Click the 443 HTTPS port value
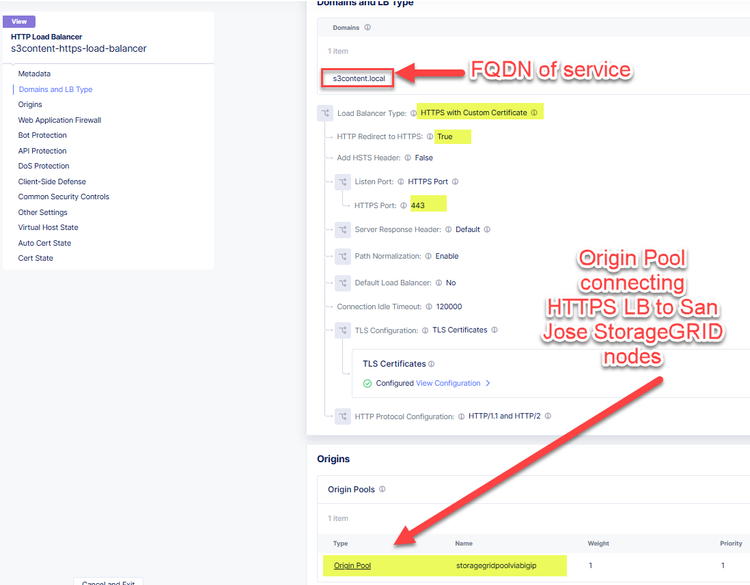 pyautogui.click(x=418, y=206)
